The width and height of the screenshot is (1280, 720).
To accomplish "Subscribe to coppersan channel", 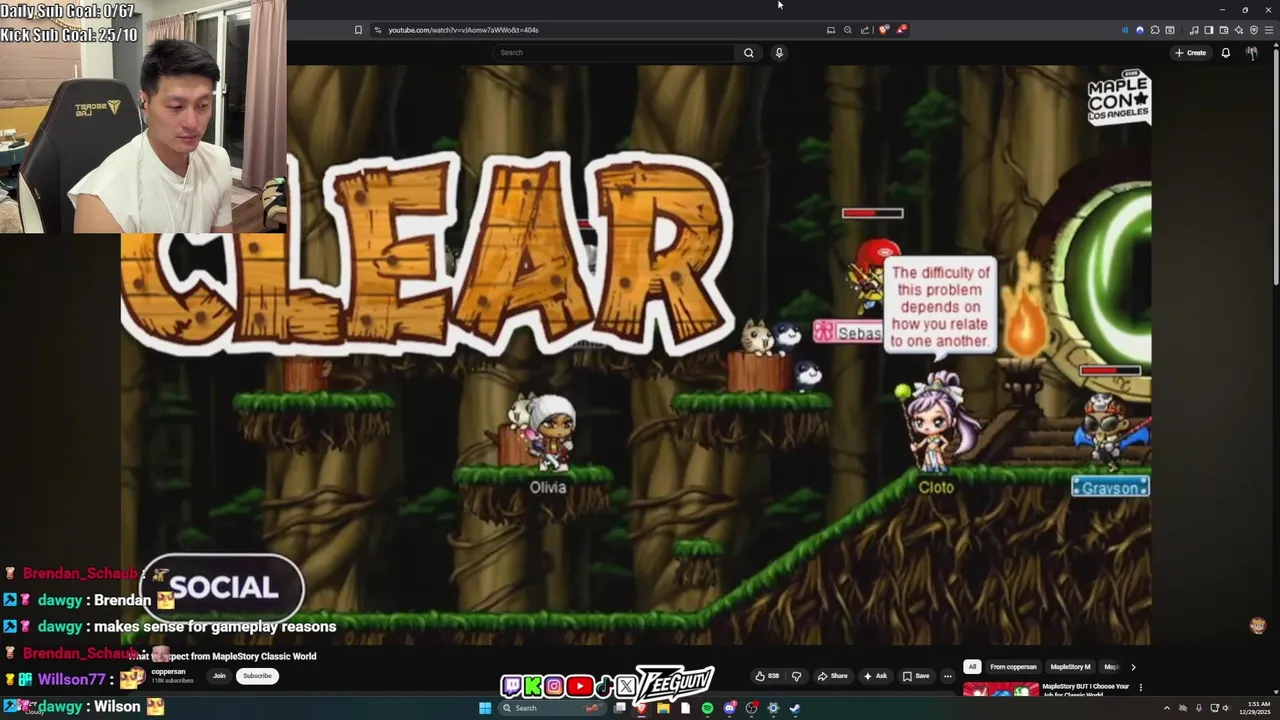I will tap(257, 676).
